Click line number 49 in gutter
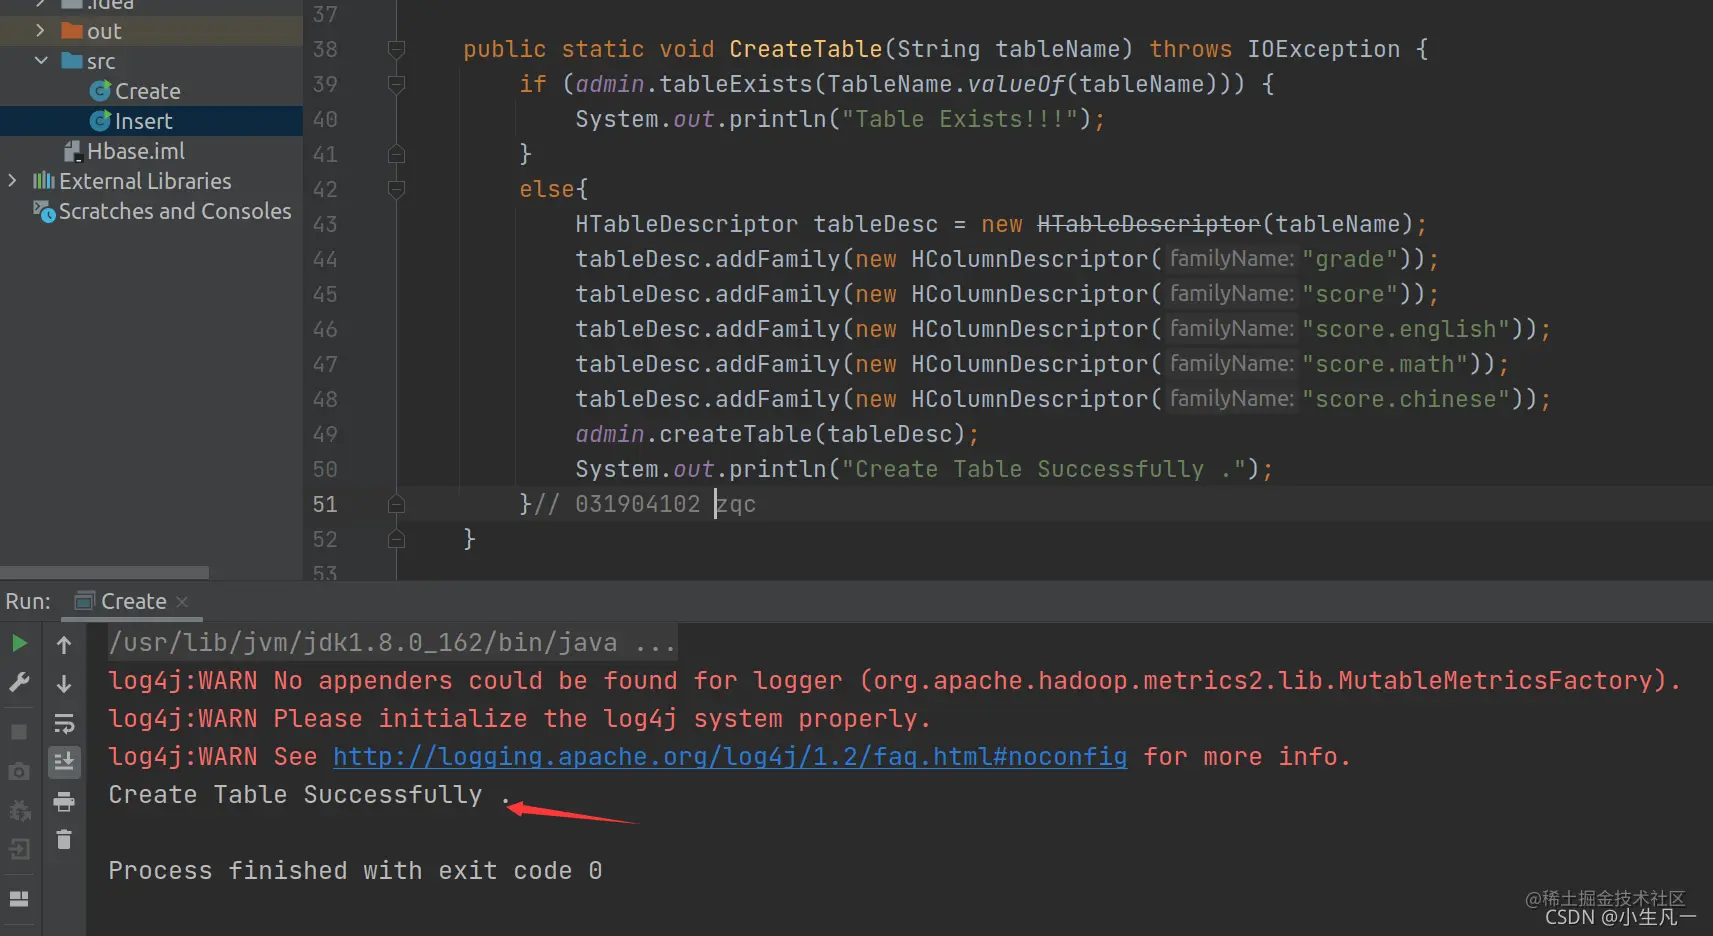This screenshot has height=936, width=1713. (x=325, y=434)
